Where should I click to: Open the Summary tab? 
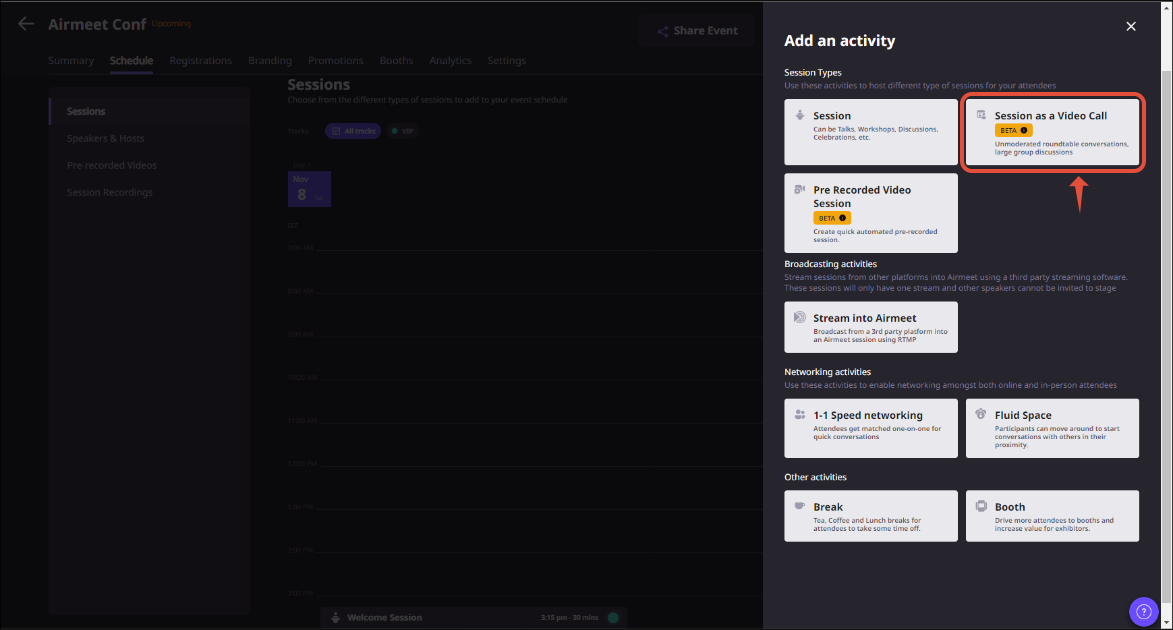tap(71, 61)
